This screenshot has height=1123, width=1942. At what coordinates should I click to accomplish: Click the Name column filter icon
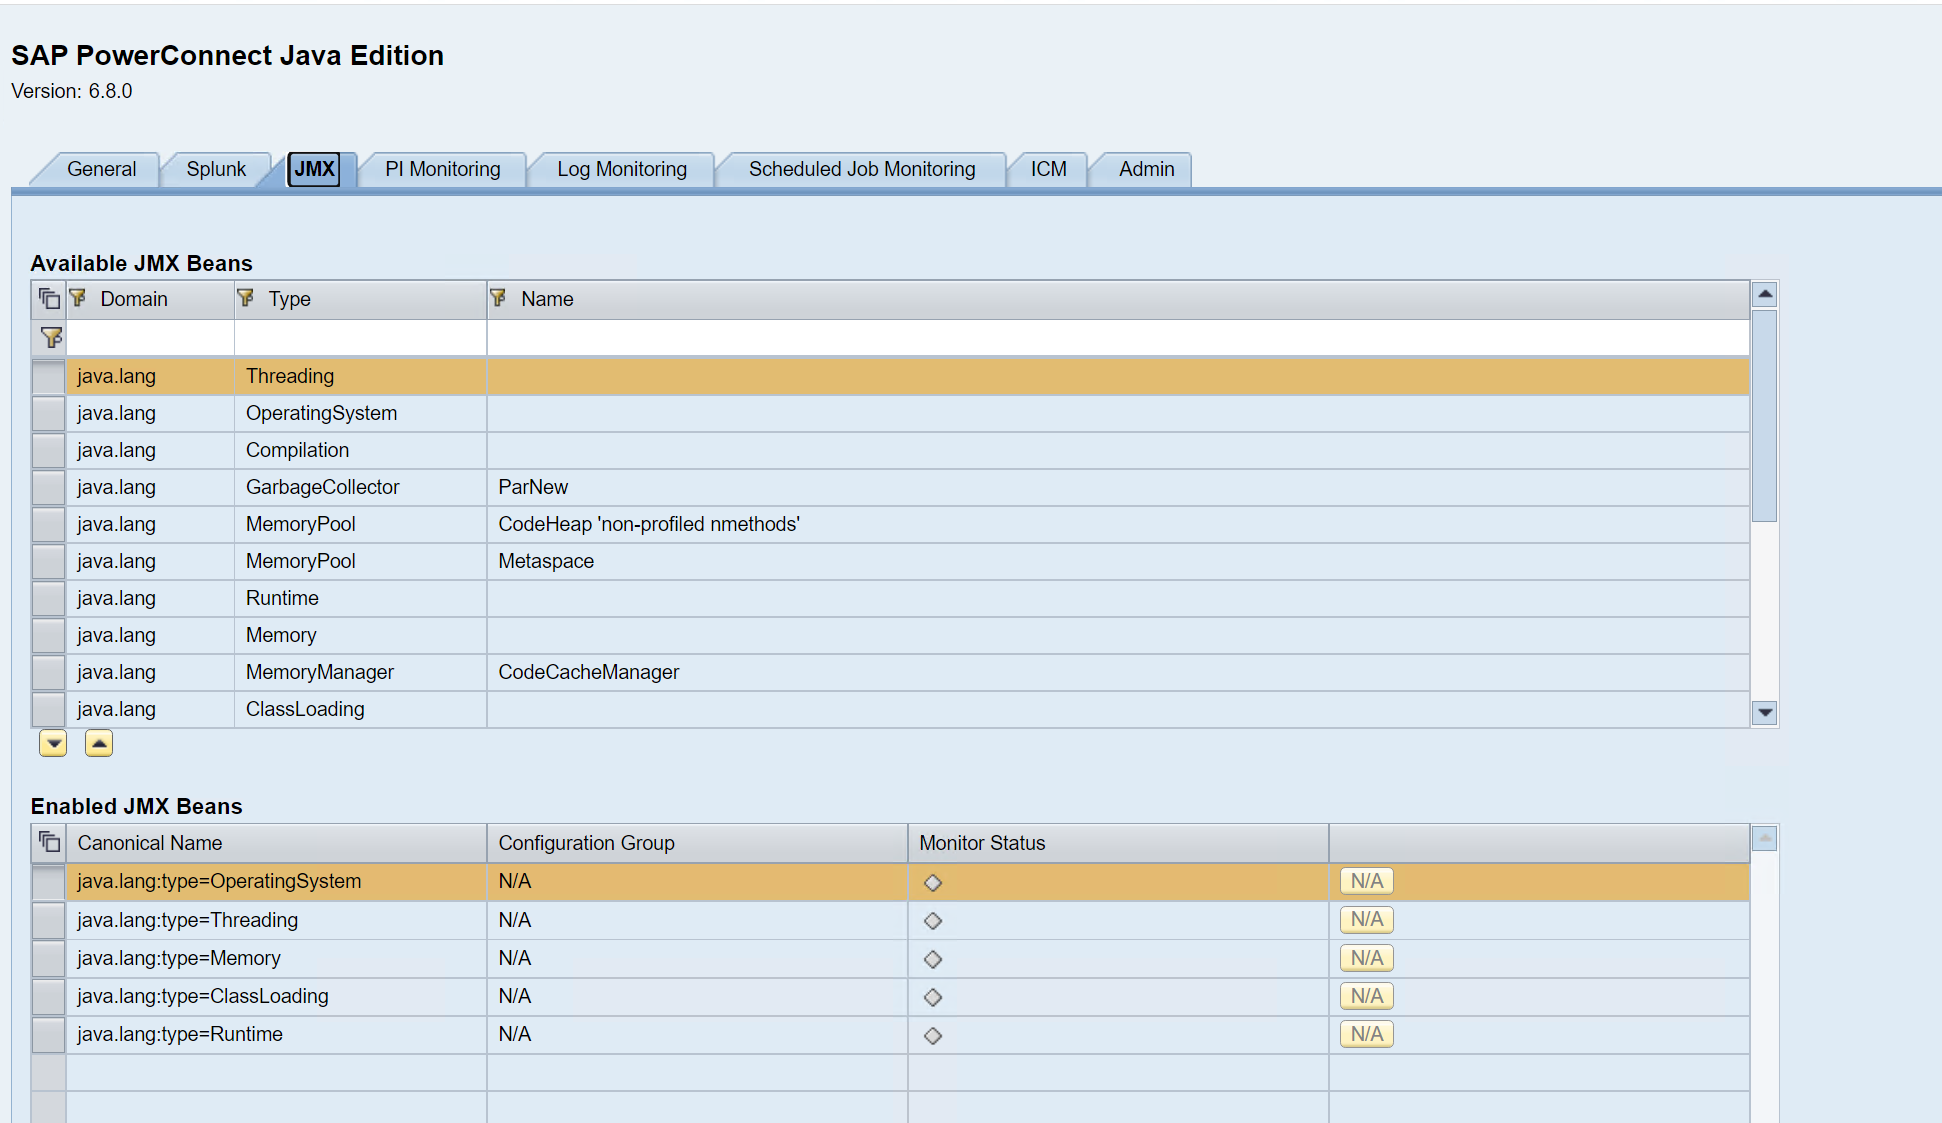(498, 298)
